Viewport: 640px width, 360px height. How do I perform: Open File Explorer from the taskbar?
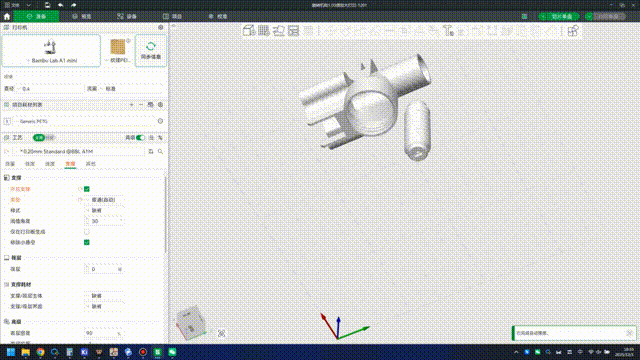pyautogui.click(x=25, y=352)
